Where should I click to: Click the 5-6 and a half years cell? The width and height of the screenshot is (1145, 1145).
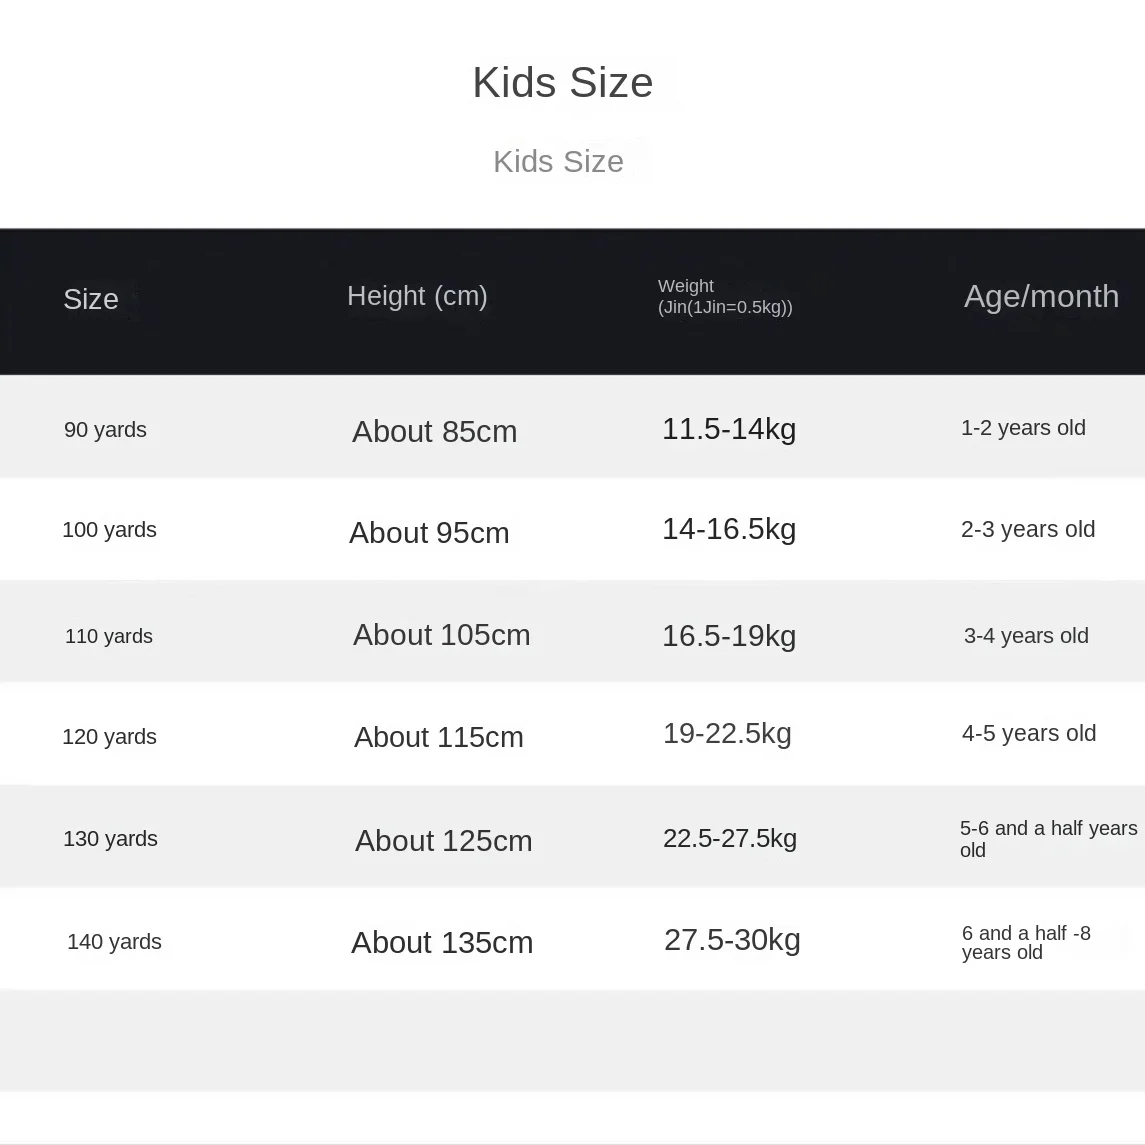[1049, 838]
